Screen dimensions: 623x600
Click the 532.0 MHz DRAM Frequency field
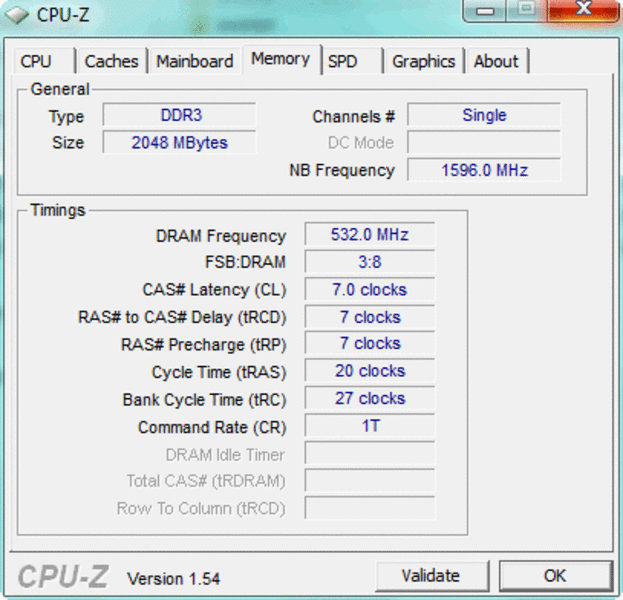370,234
